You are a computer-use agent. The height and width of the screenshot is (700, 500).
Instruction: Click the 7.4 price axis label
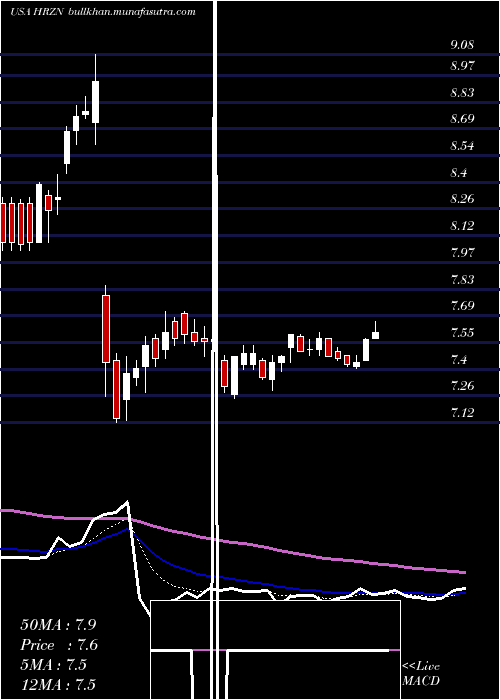coord(459,359)
